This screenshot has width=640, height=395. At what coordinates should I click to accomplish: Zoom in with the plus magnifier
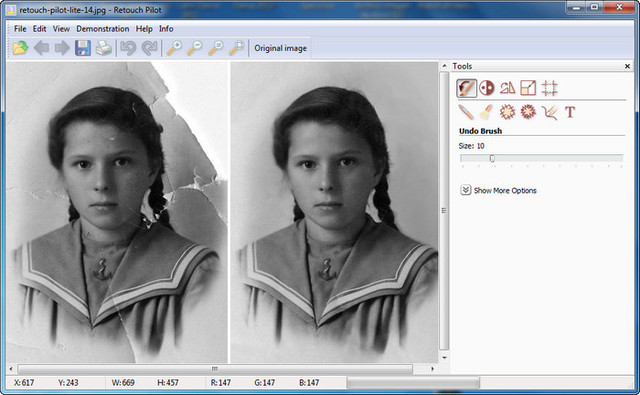174,48
